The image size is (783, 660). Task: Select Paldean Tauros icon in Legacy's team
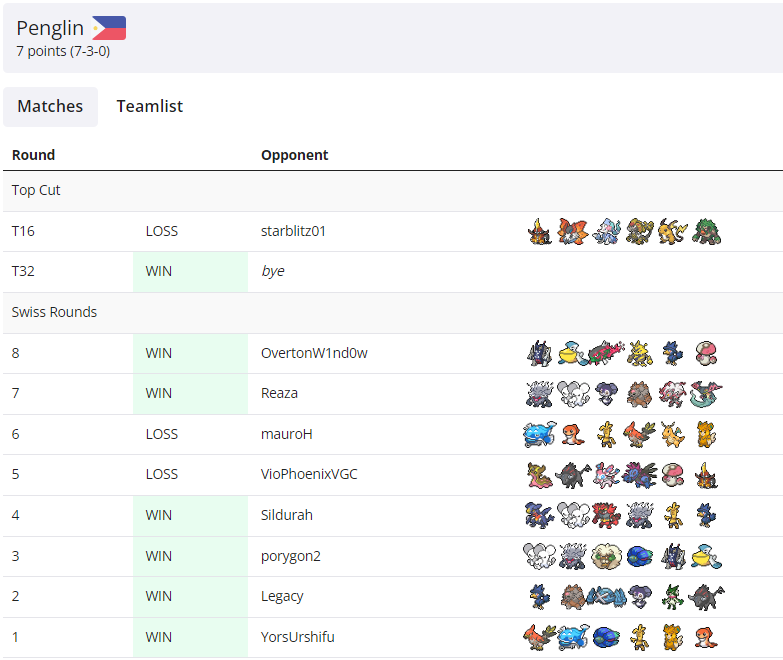click(706, 597)
